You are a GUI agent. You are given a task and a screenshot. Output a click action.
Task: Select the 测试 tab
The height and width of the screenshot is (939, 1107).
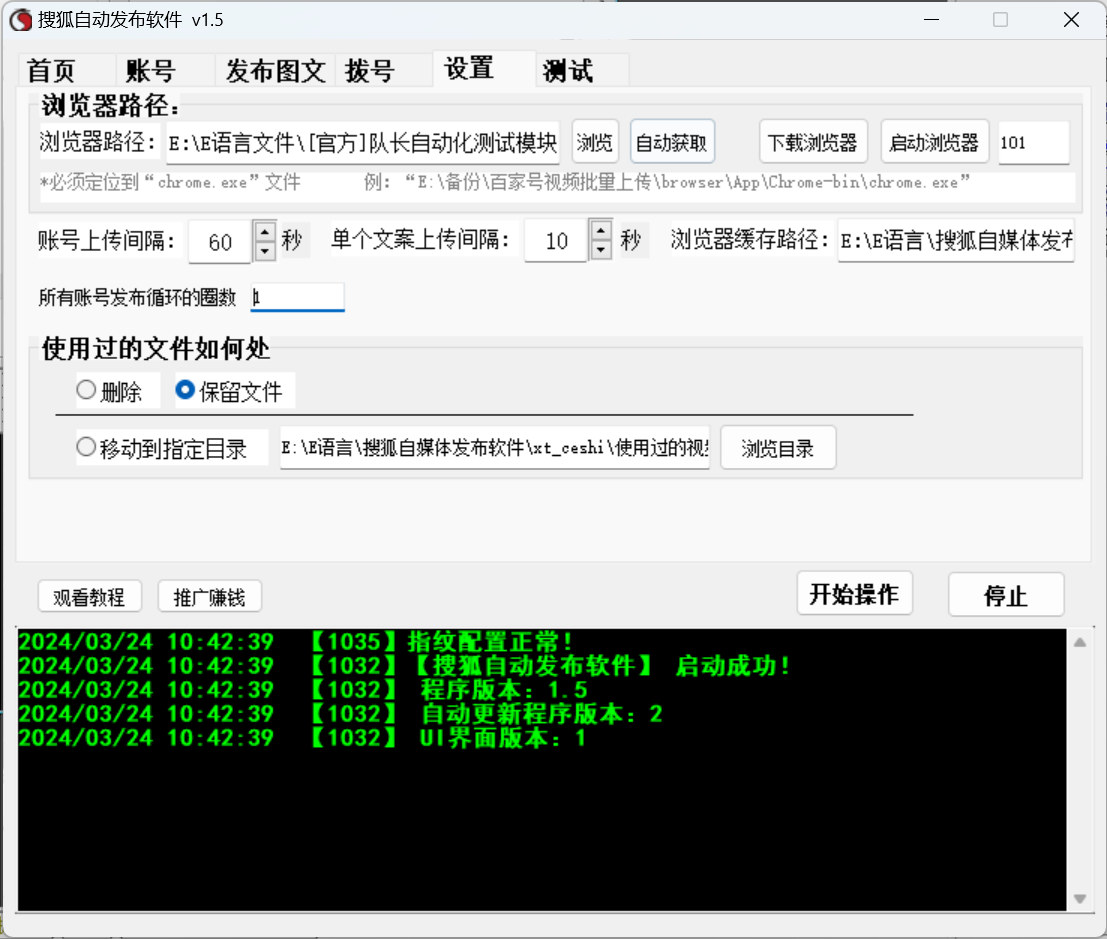pos(568,71)
